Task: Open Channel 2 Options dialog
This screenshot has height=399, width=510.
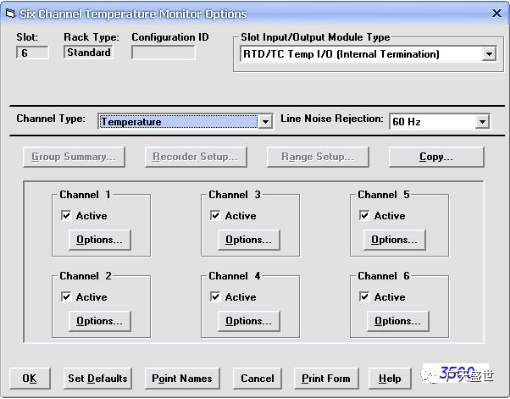Action: tap(99, 321)
